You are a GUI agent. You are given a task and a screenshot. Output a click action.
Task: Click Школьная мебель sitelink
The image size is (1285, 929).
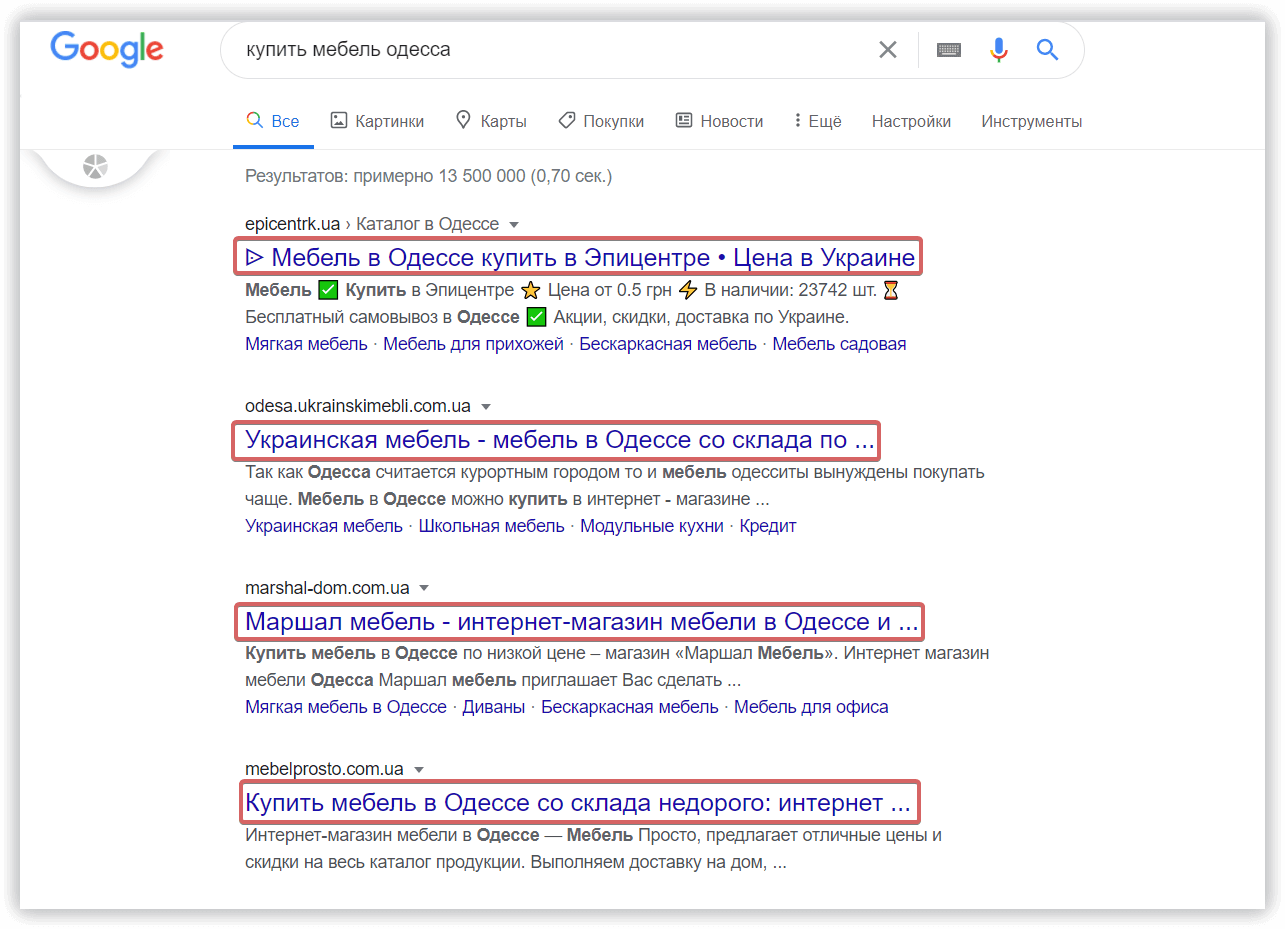point(491,526)
